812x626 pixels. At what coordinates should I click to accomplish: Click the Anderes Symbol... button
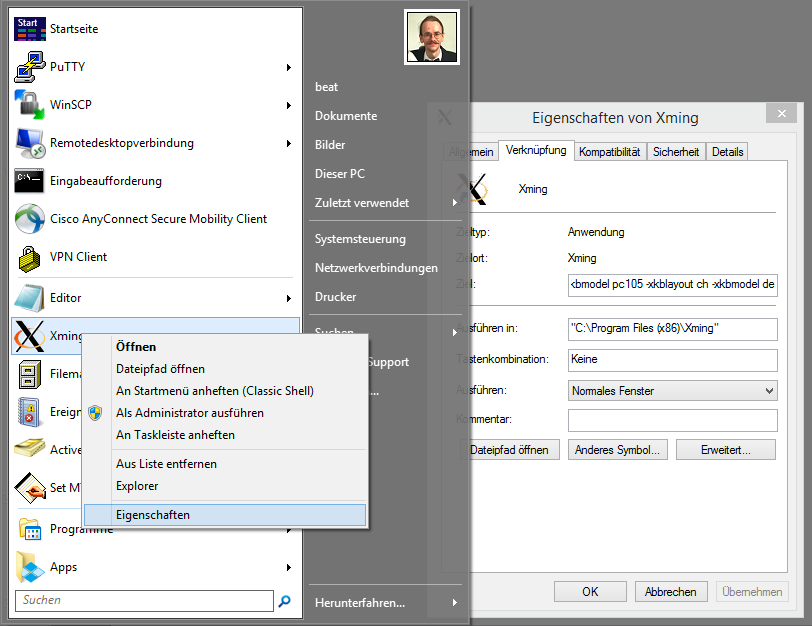tap(617, 450)
